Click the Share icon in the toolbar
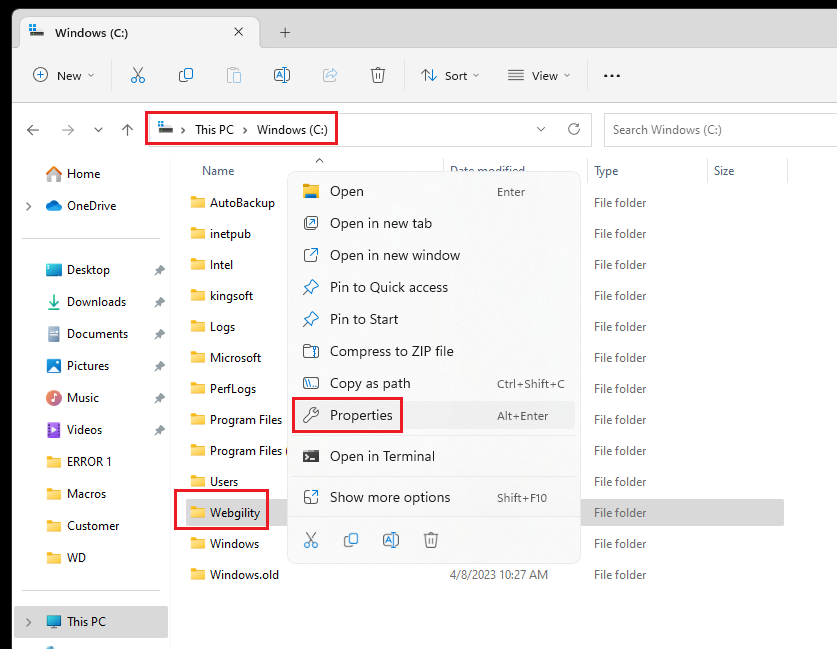This screenshot has height=649, width=837. 330,75
